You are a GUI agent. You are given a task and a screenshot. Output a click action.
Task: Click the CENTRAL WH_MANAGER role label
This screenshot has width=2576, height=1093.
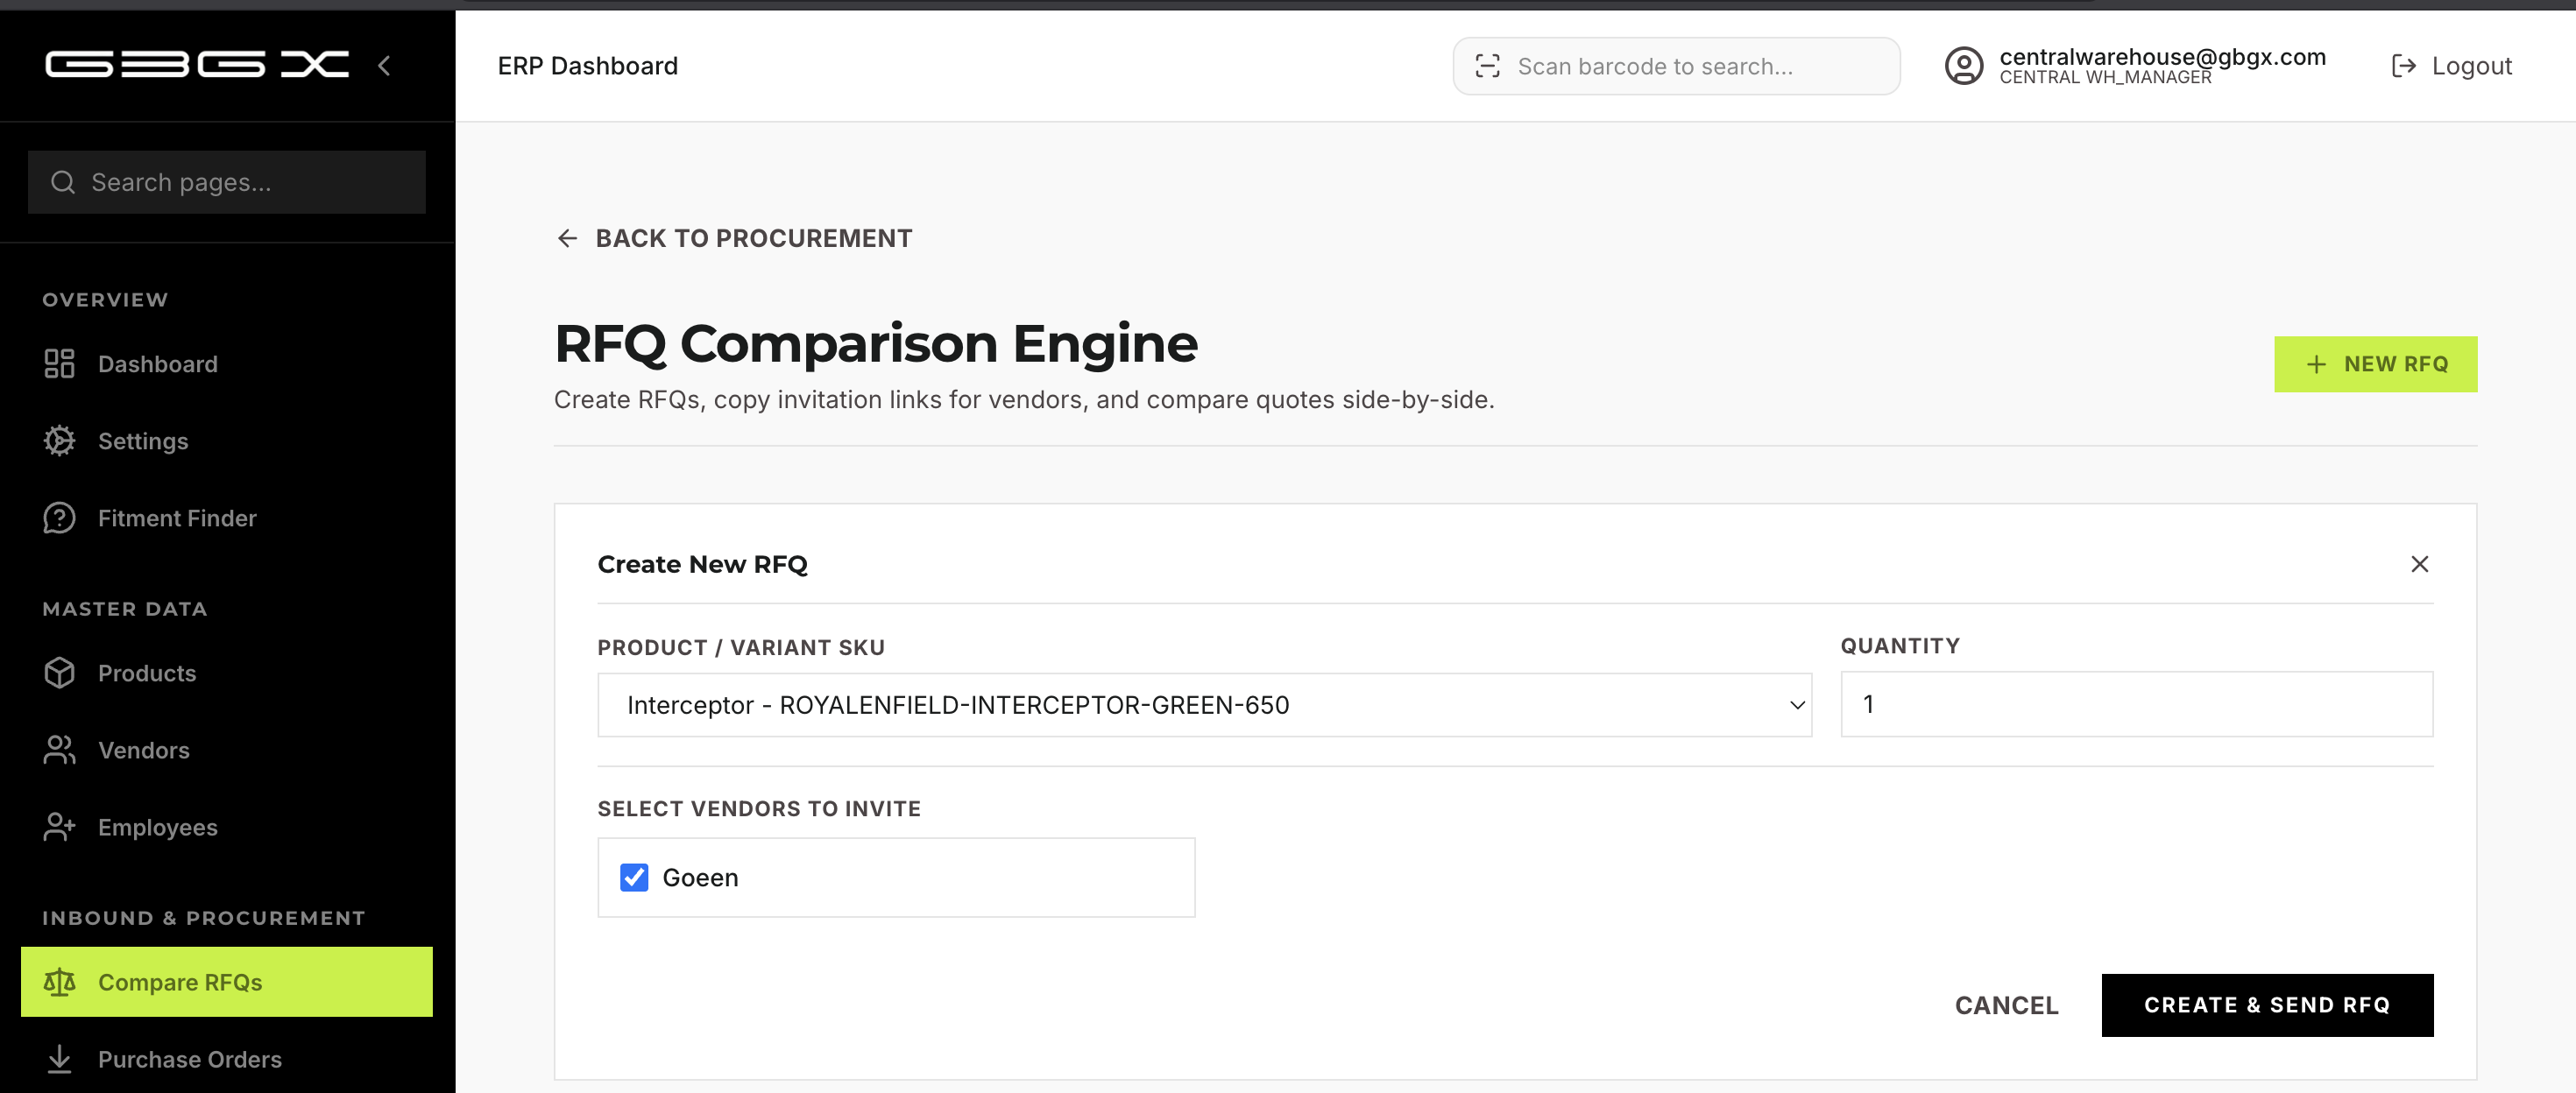[x=2105, y=78]
